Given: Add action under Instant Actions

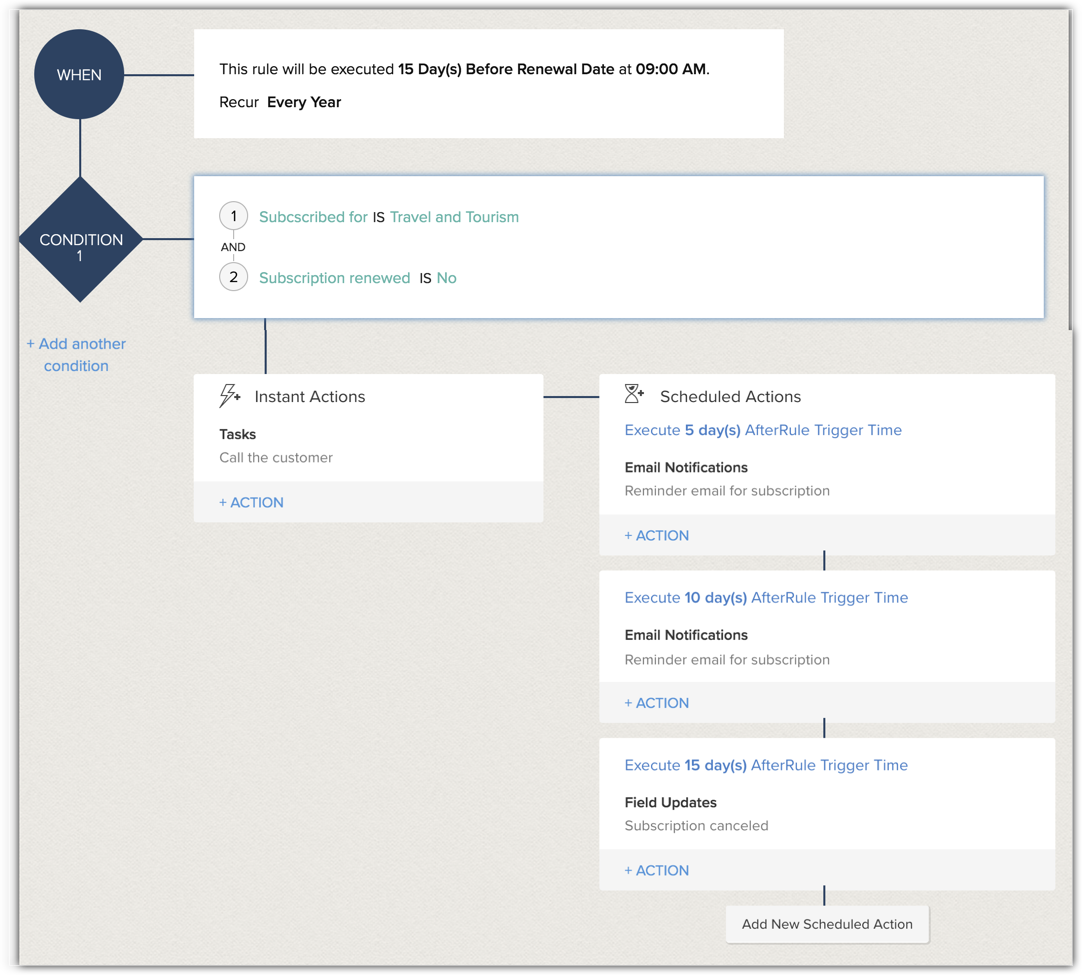Looking at the screenshot, I should (x=251, y=502).
